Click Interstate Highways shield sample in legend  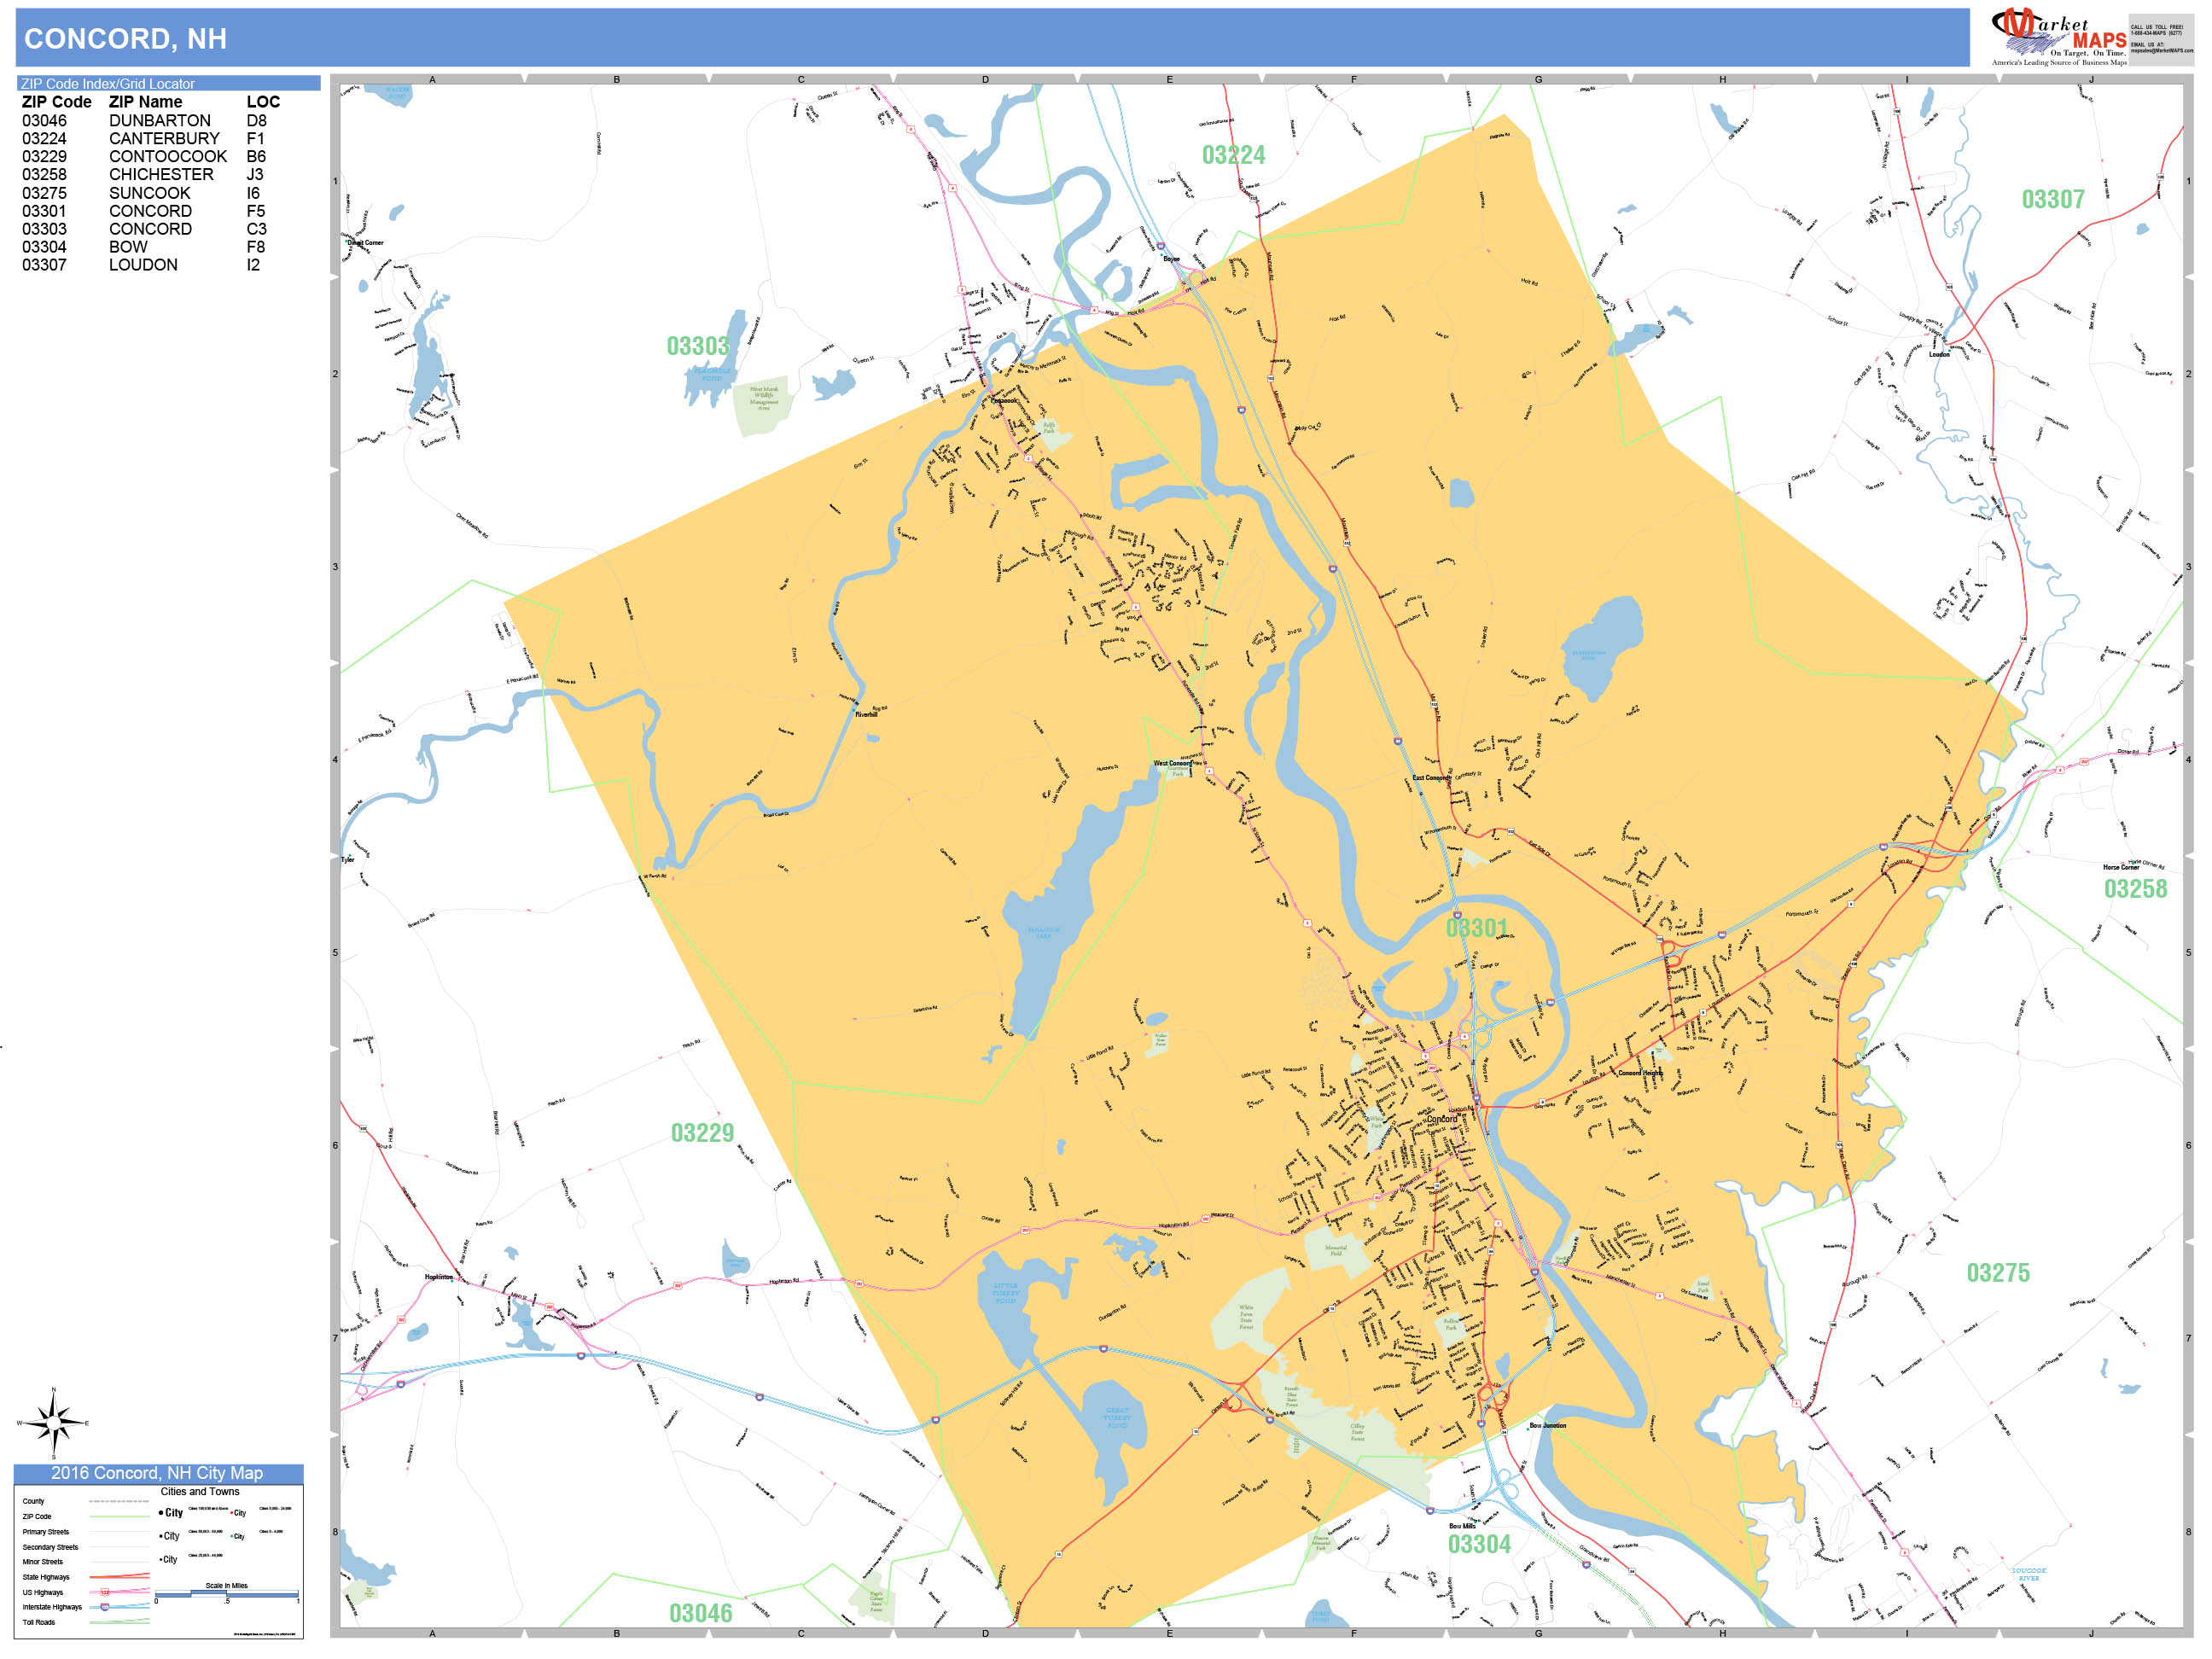(x=105, y=1607)
